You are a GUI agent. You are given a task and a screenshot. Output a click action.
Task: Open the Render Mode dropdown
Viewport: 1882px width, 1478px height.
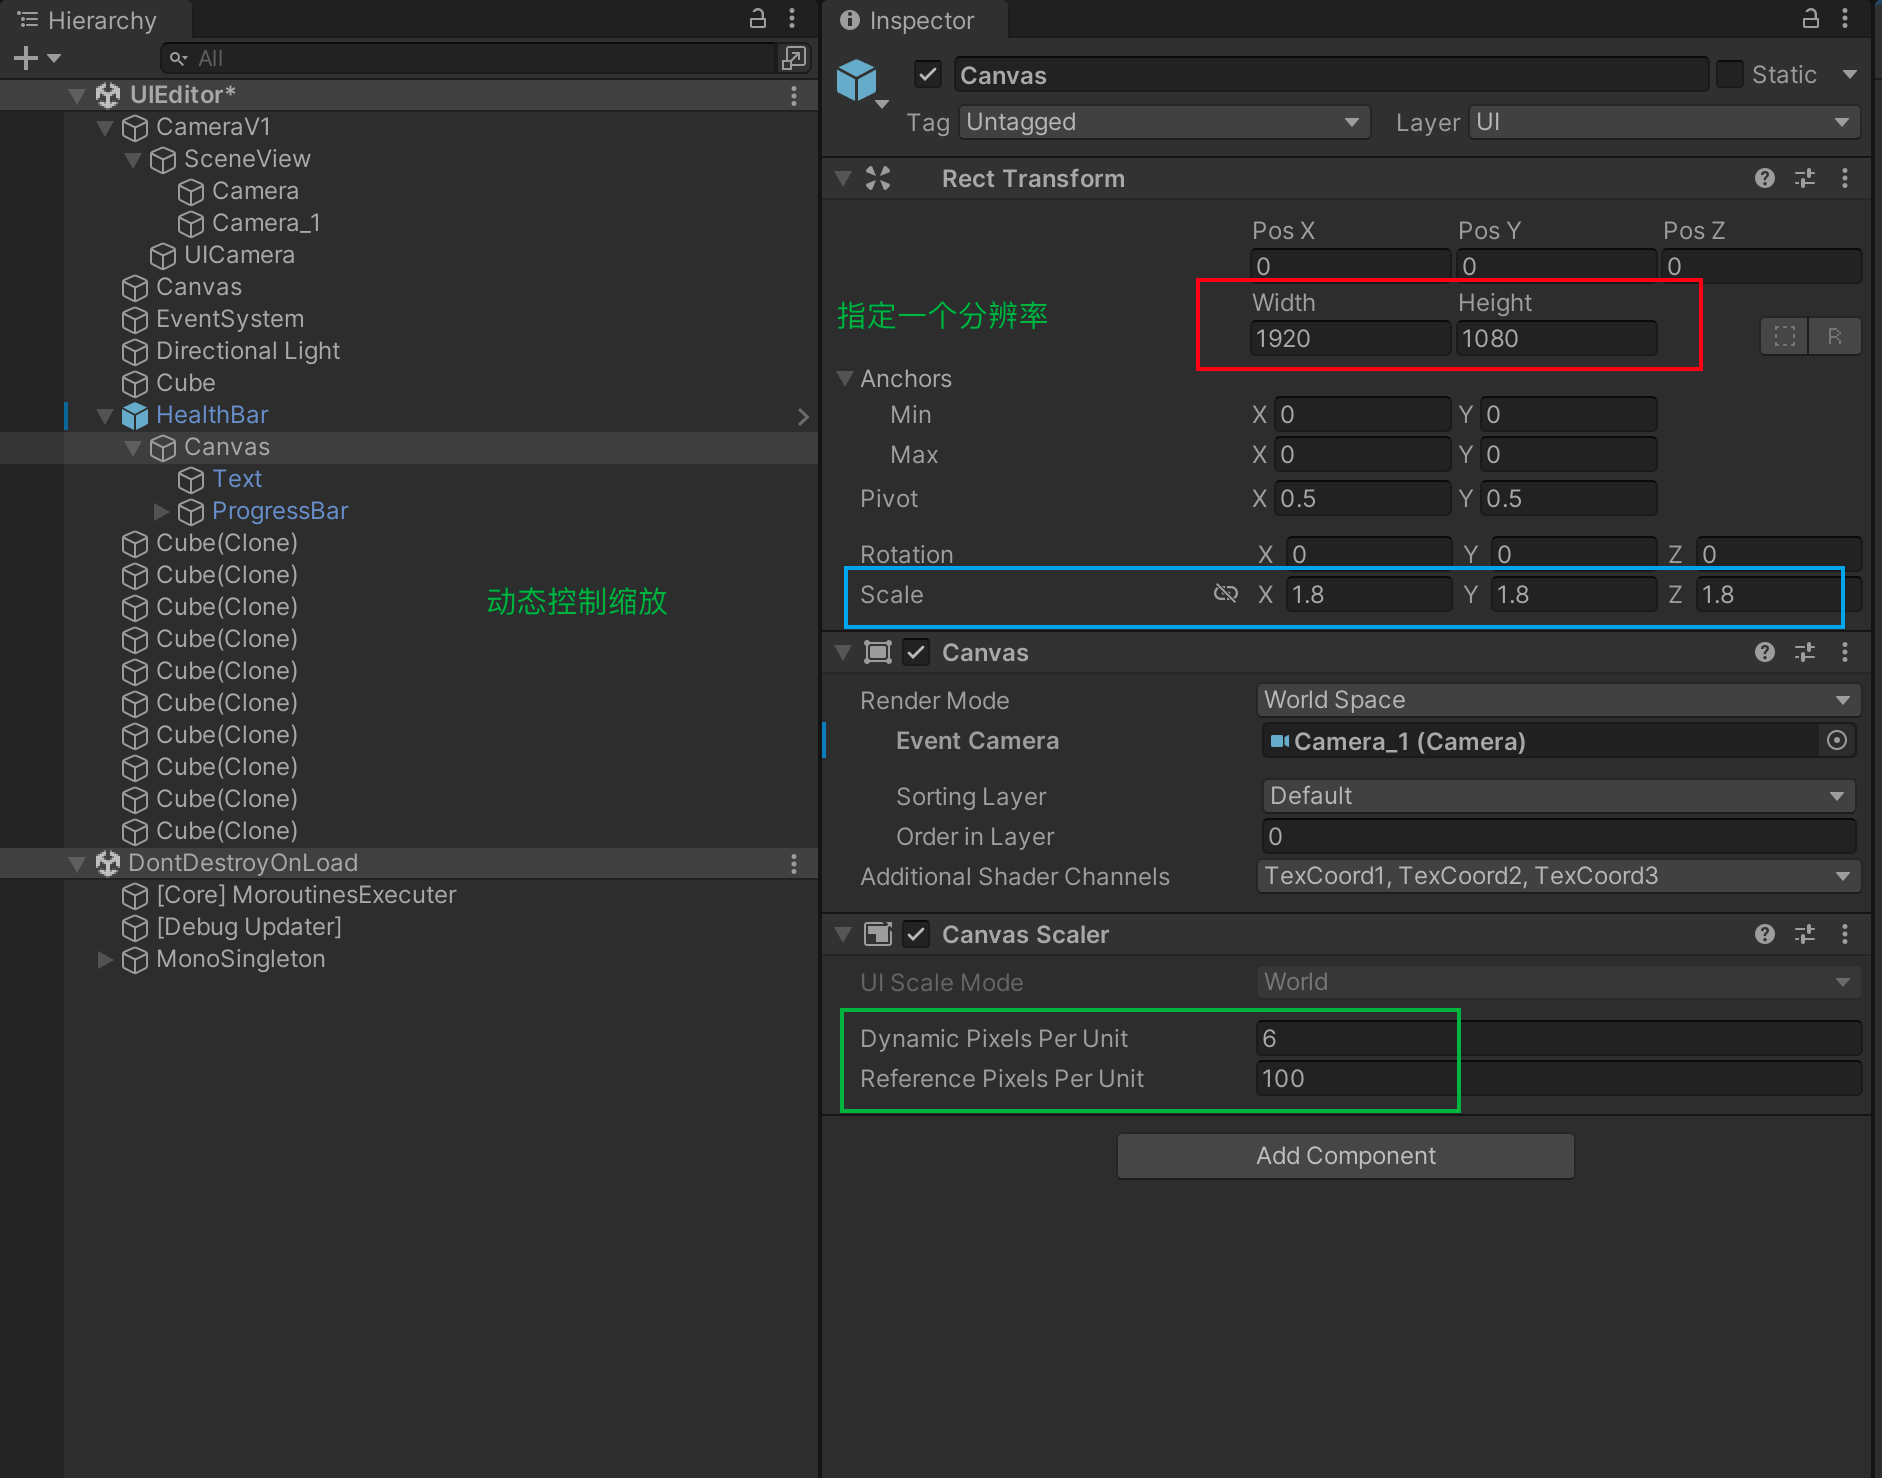(x=1557, y=700)
